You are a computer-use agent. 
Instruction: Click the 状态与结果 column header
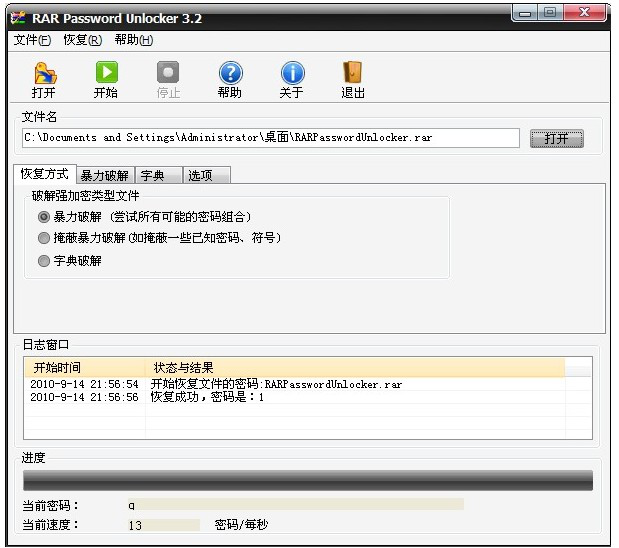[355, 368]
